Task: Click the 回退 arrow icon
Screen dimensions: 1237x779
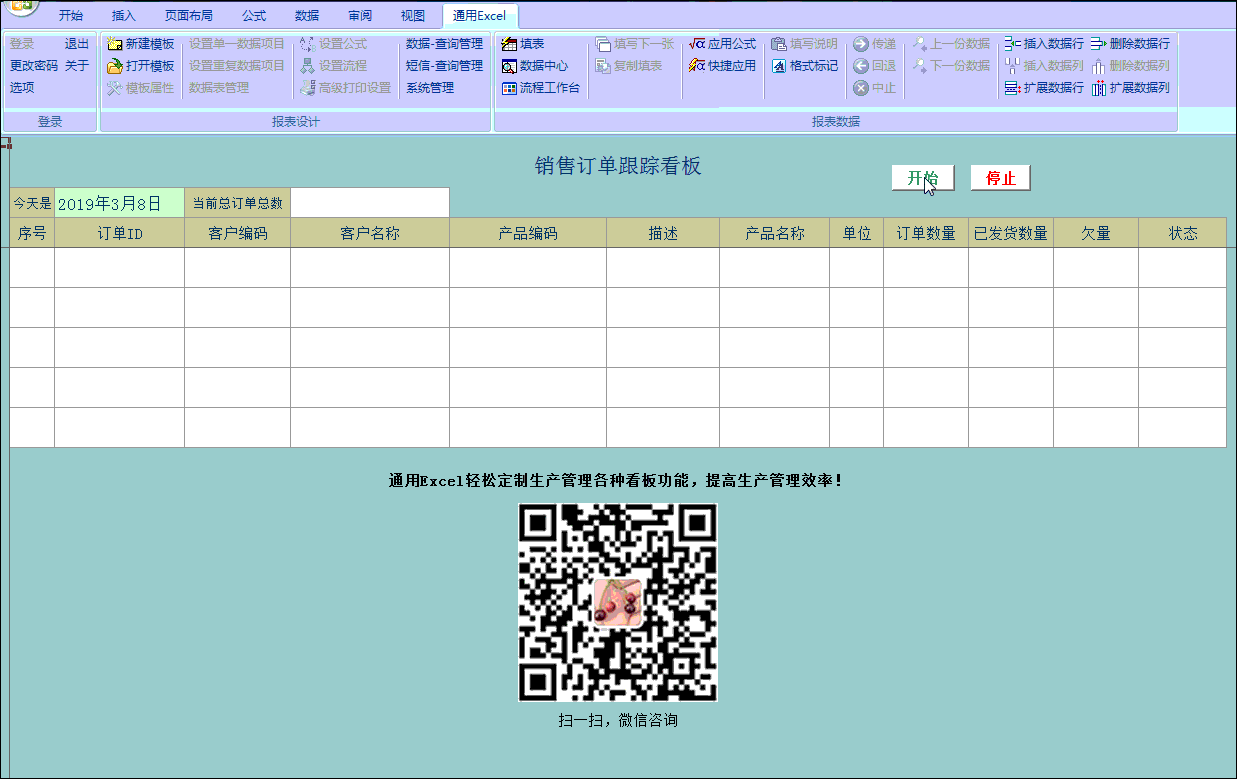Action: click(x=860, y=66)
